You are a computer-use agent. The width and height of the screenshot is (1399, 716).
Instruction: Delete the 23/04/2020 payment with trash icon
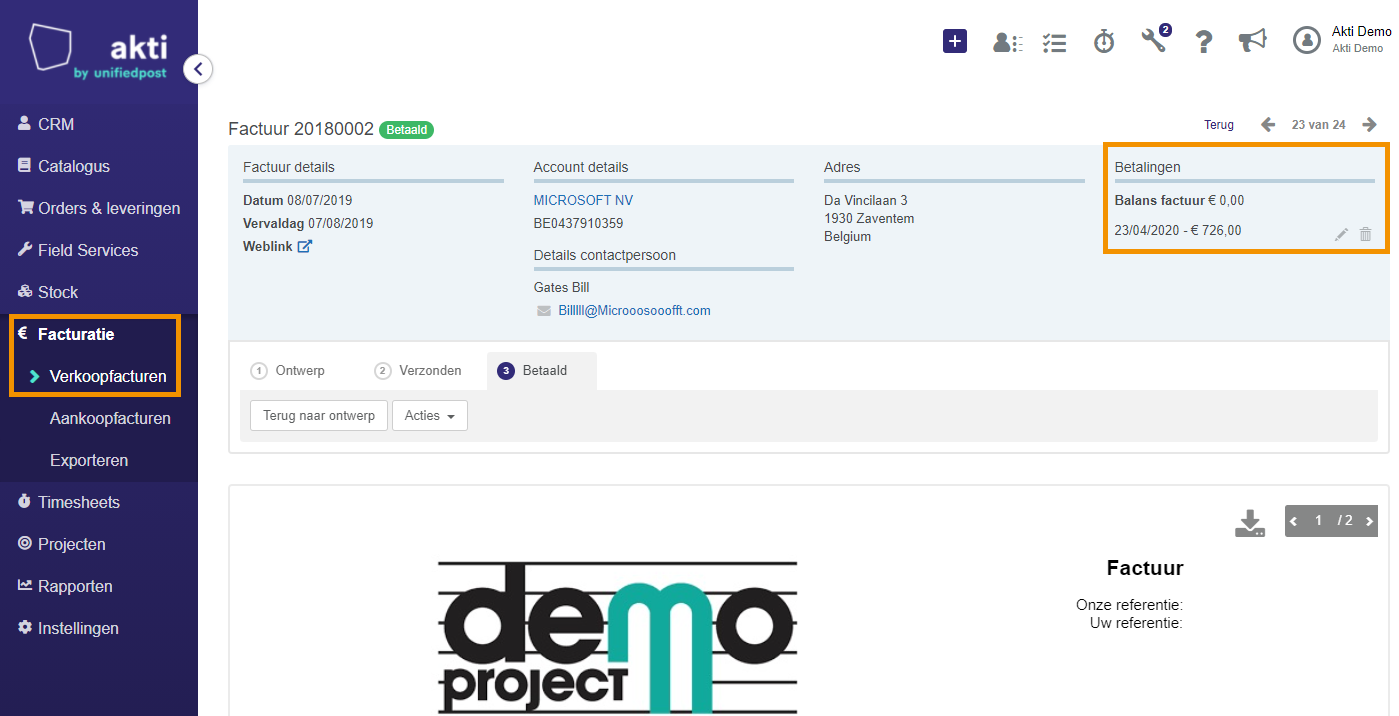click(1366, 234)
